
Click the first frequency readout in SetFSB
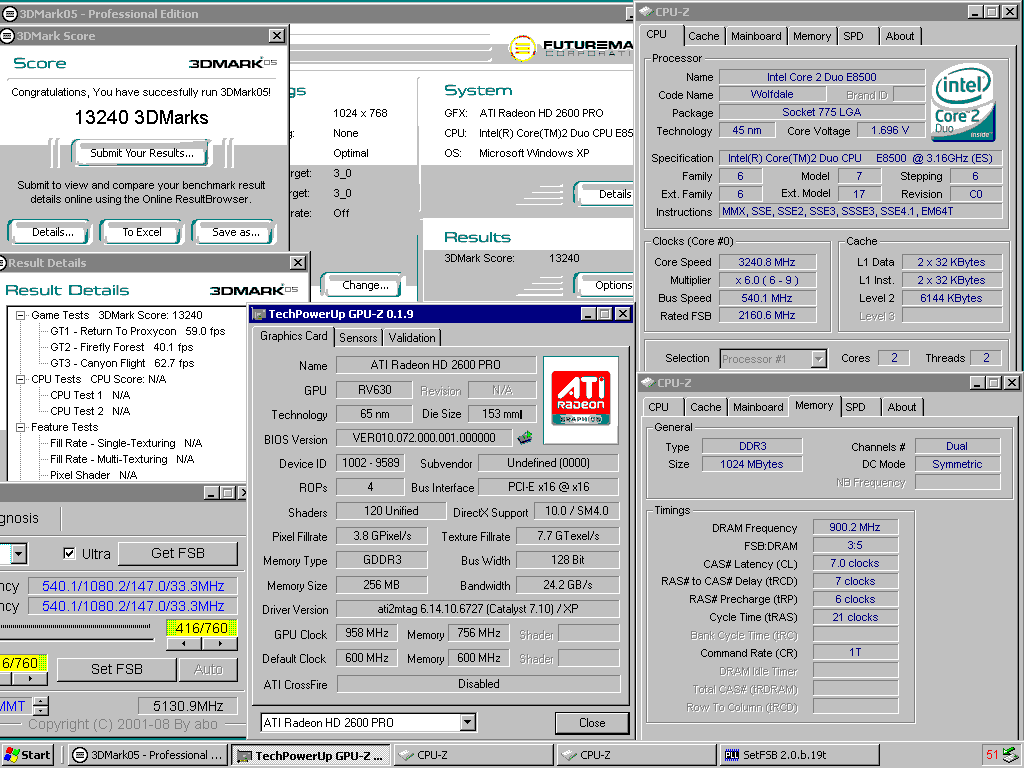point(133,586)
